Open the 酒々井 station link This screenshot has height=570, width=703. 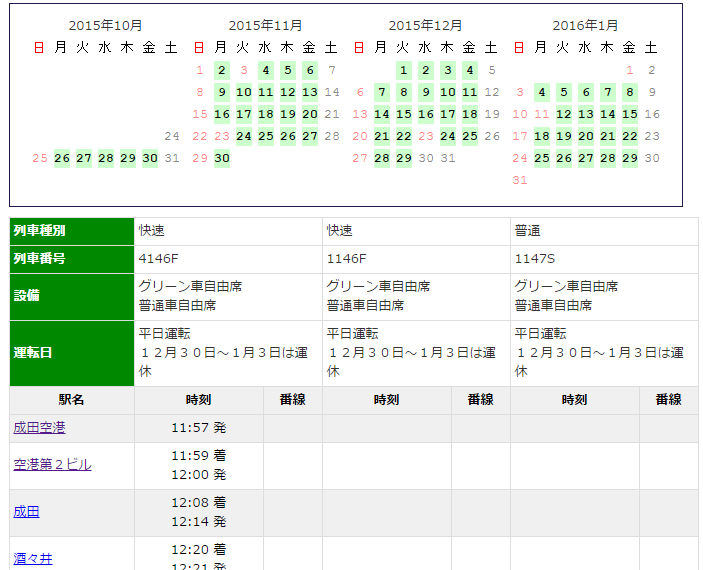click(x=33, y=559)
